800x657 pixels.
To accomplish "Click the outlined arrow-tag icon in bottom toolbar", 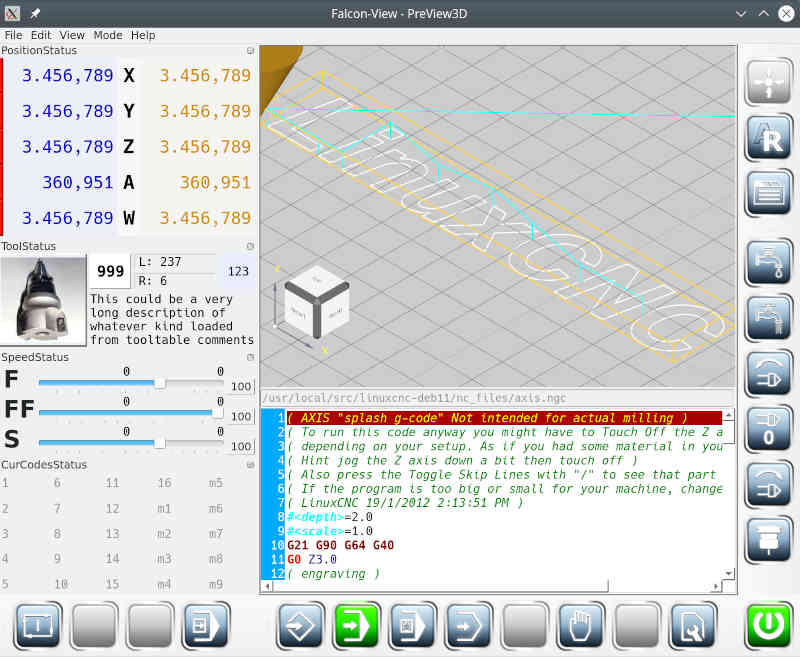I will [x=469, y=625].
